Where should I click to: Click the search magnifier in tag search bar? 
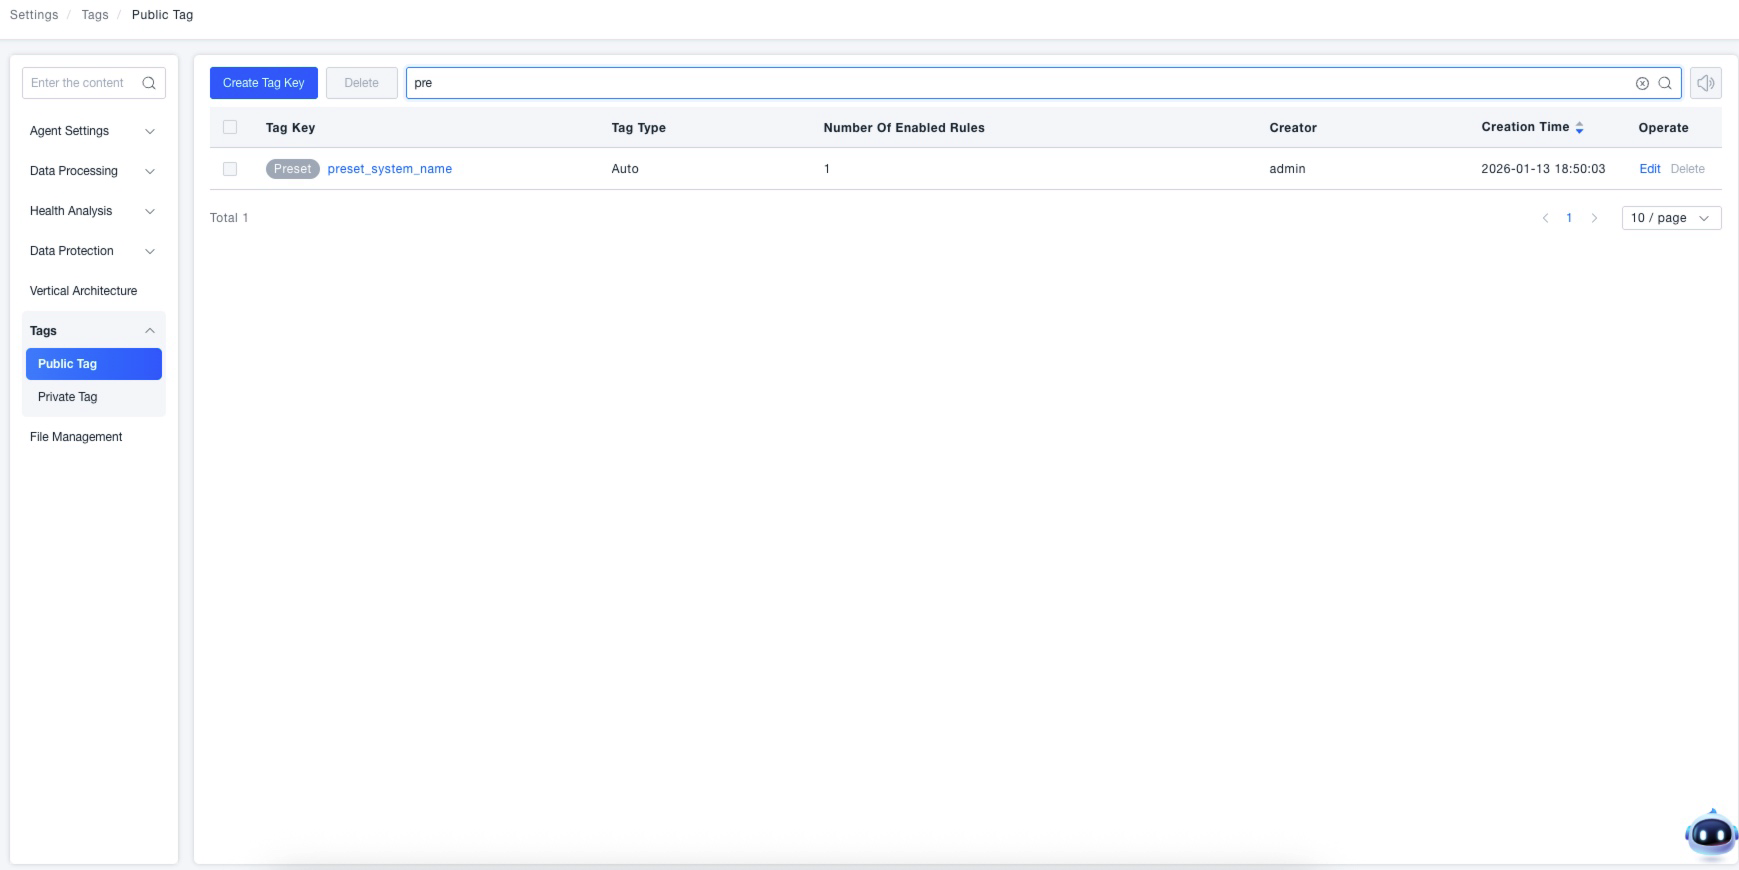tap(1665, 84)
